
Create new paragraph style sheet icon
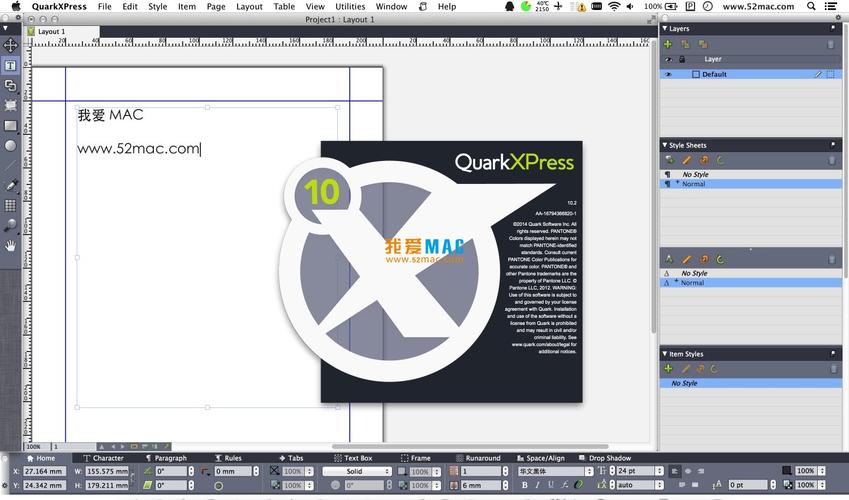point(669,160)
